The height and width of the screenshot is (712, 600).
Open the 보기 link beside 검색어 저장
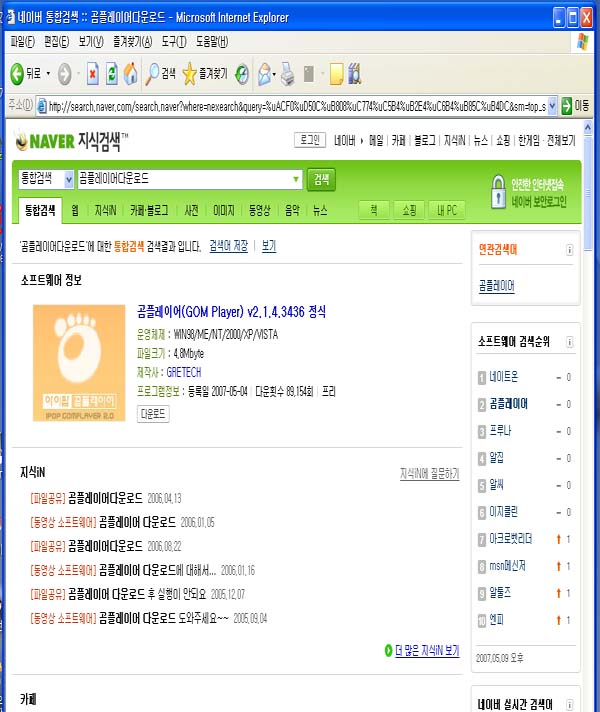tap(269, 246)
